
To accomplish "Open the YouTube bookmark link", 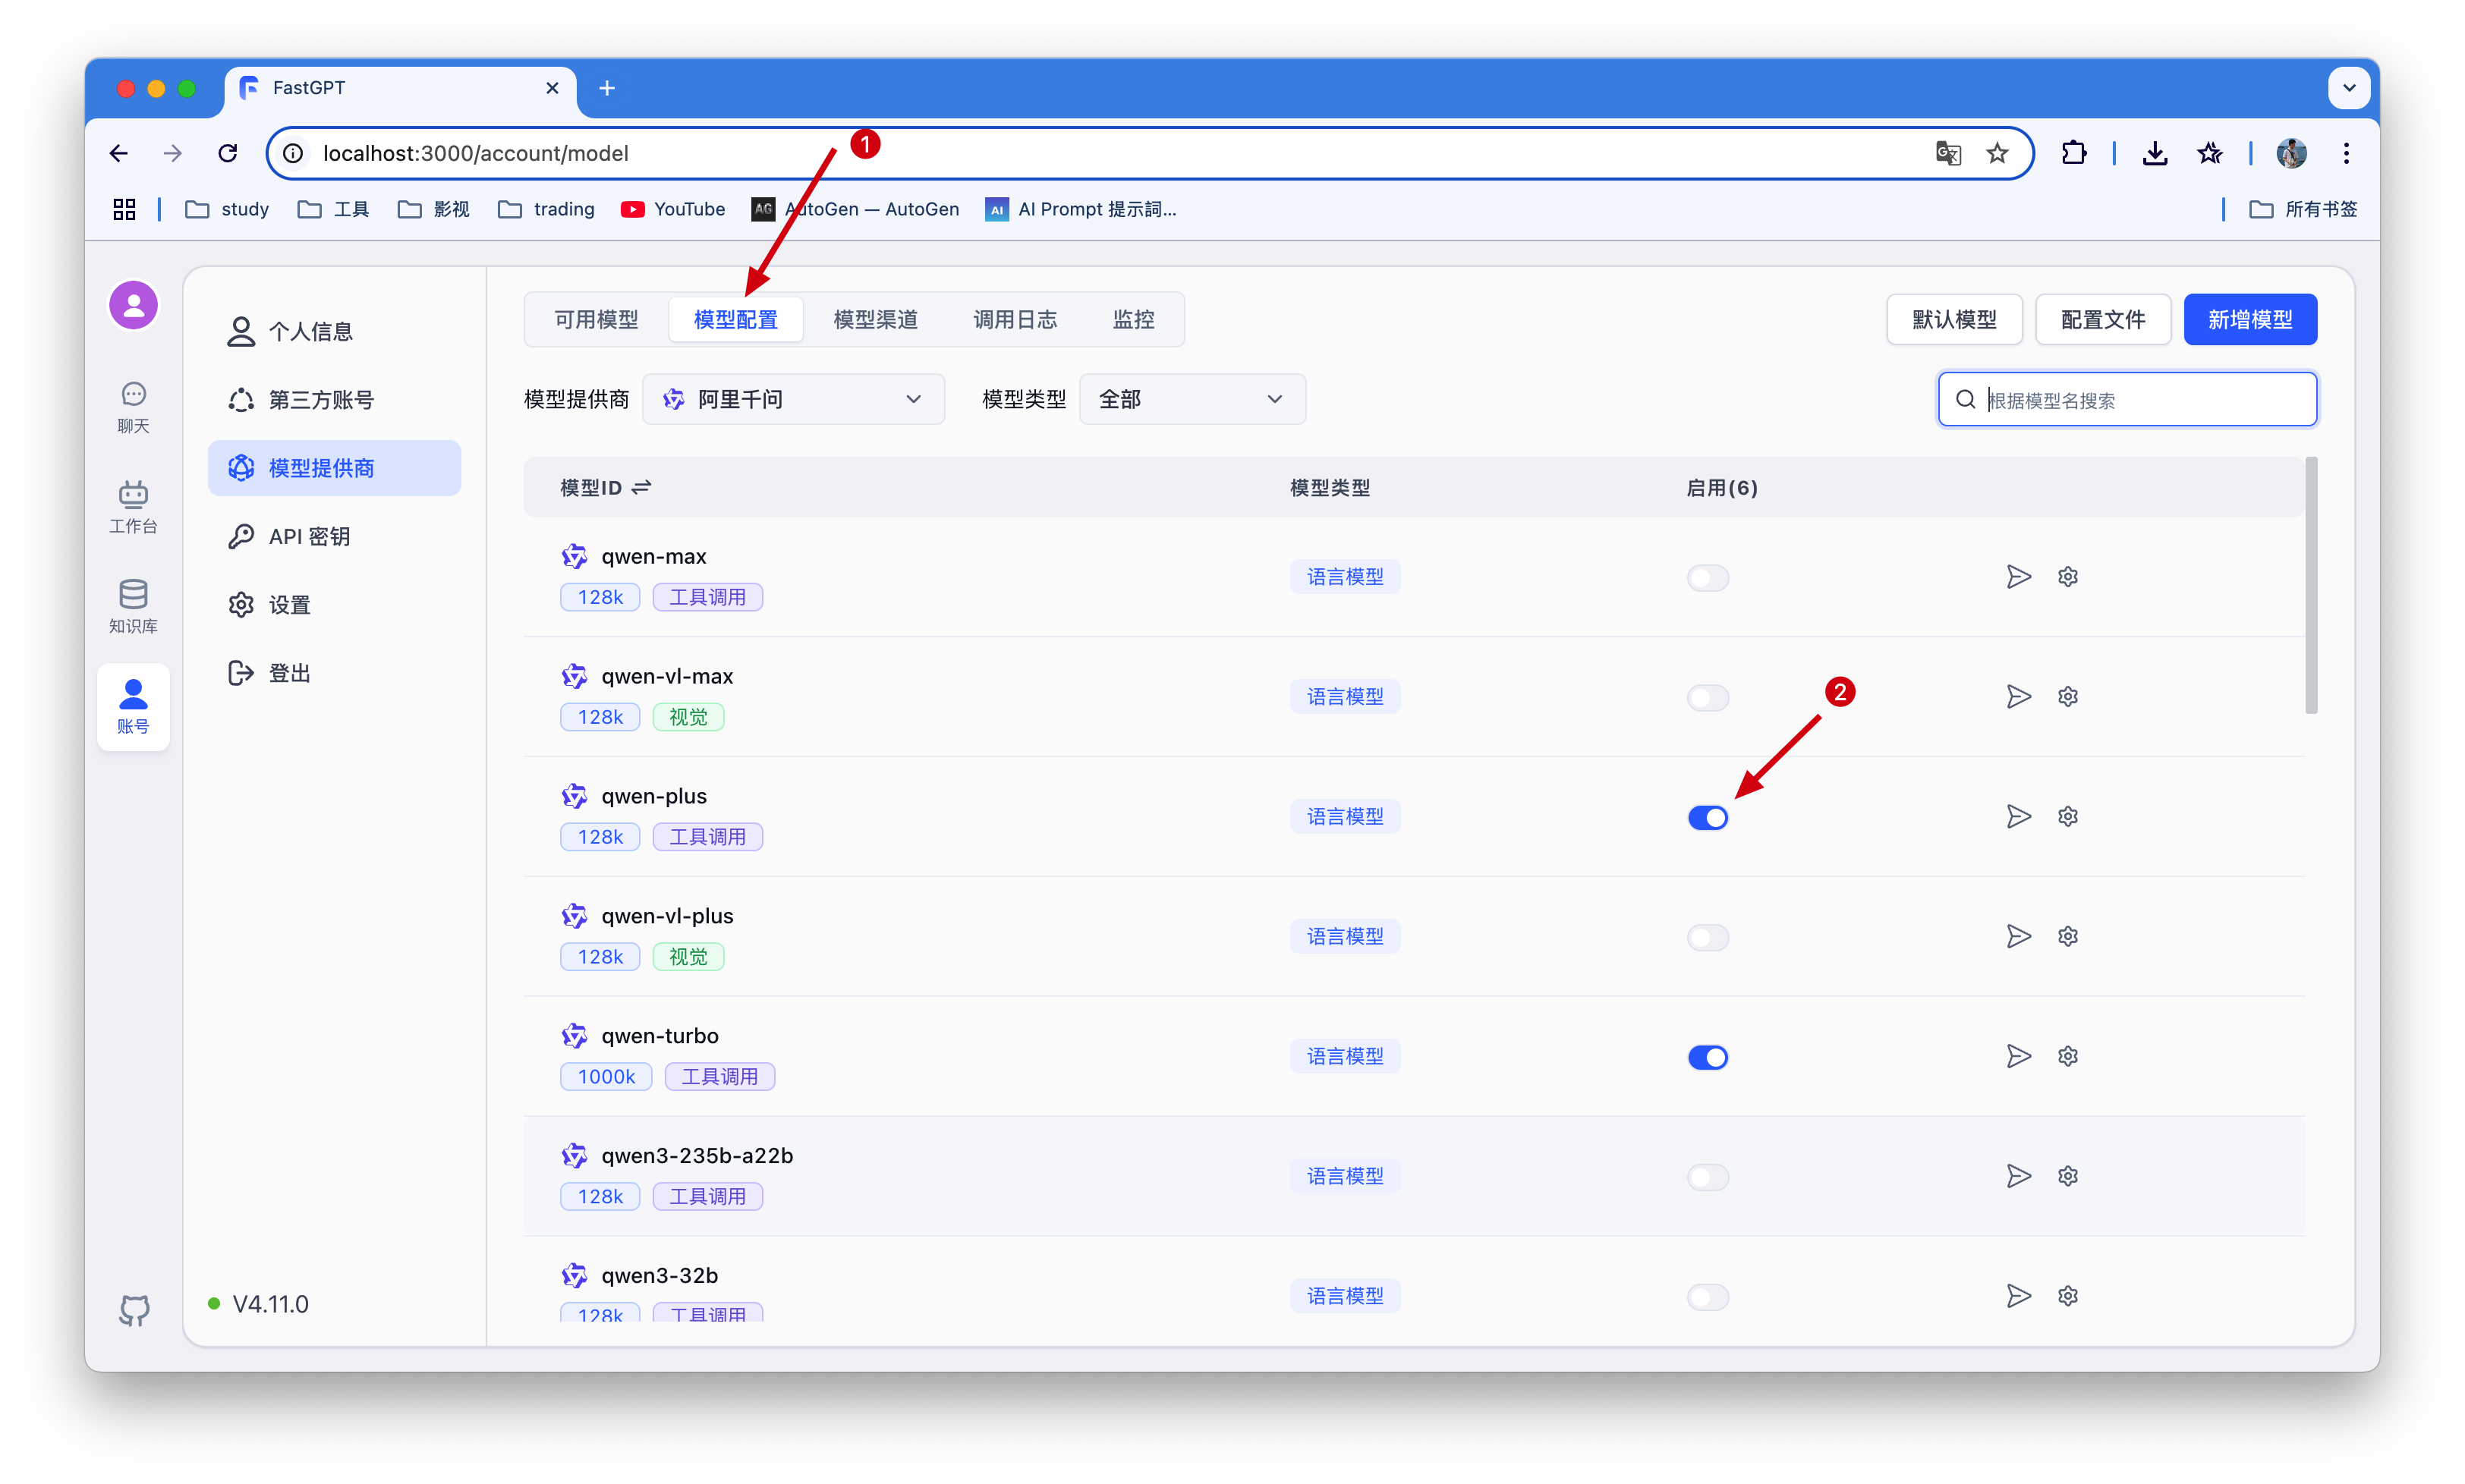I will pyautogui.click(x=673, y=209).
